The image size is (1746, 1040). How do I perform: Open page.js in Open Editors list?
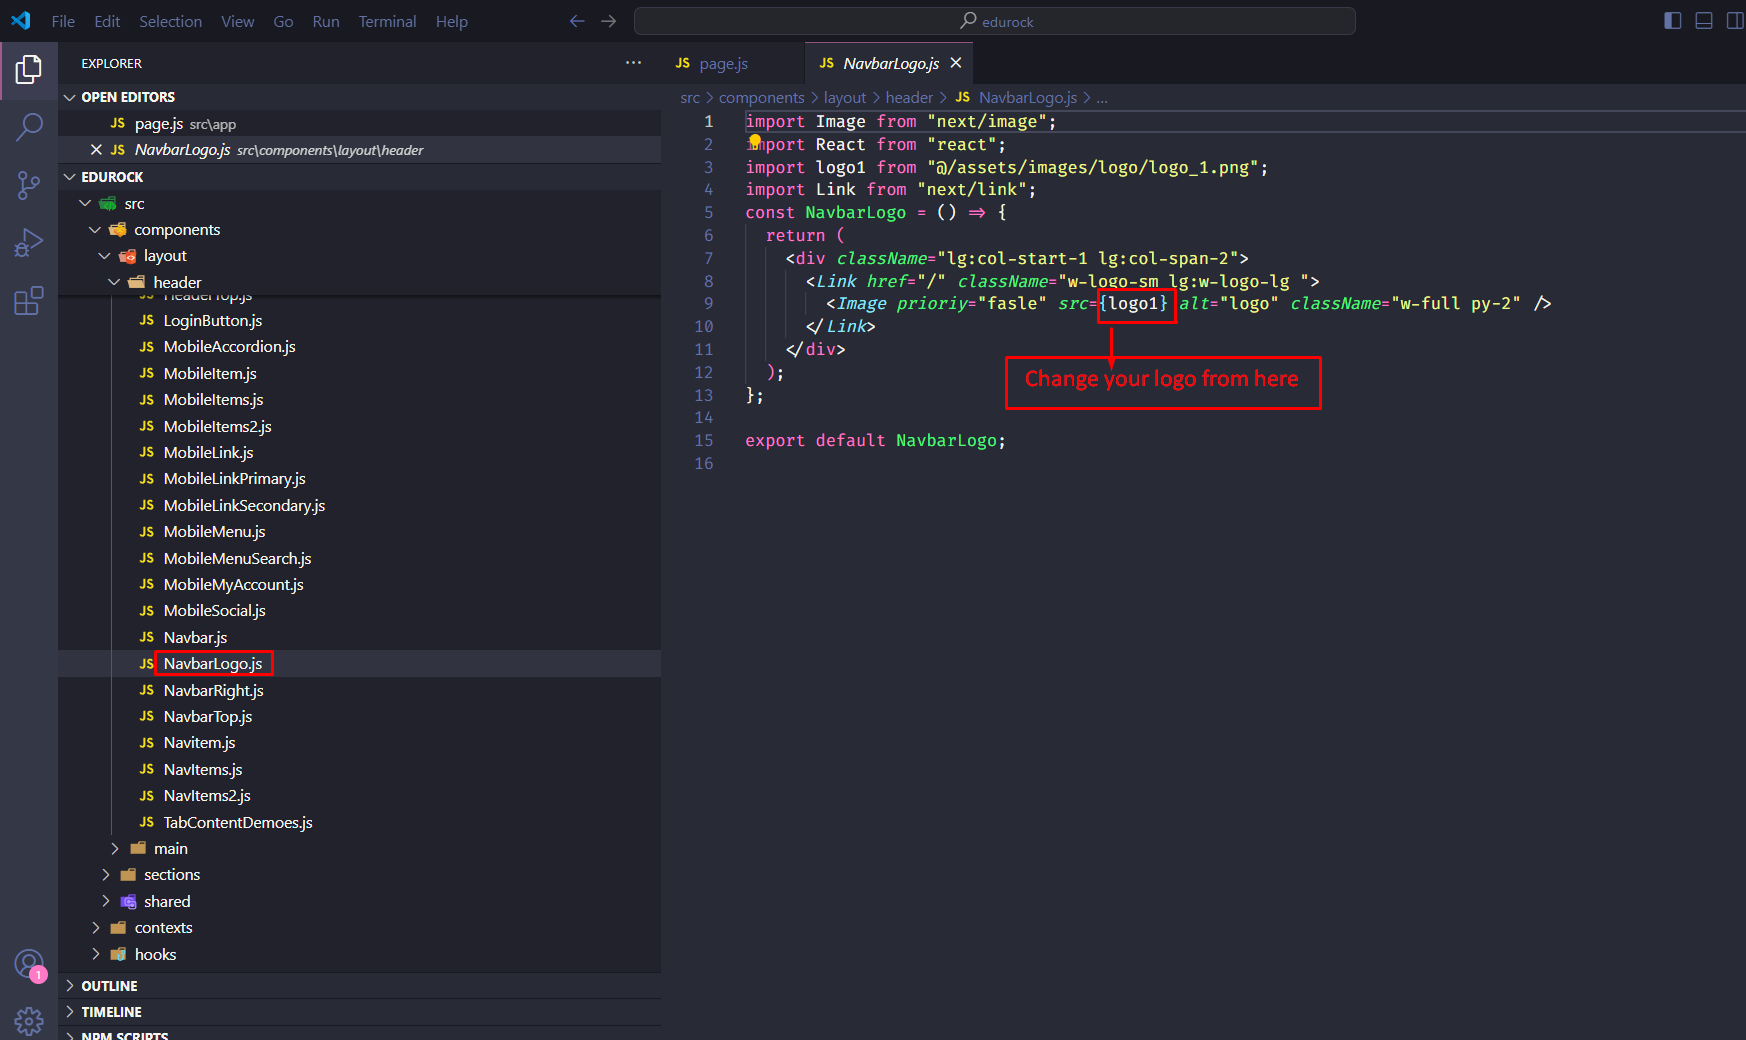coord(359,124)
